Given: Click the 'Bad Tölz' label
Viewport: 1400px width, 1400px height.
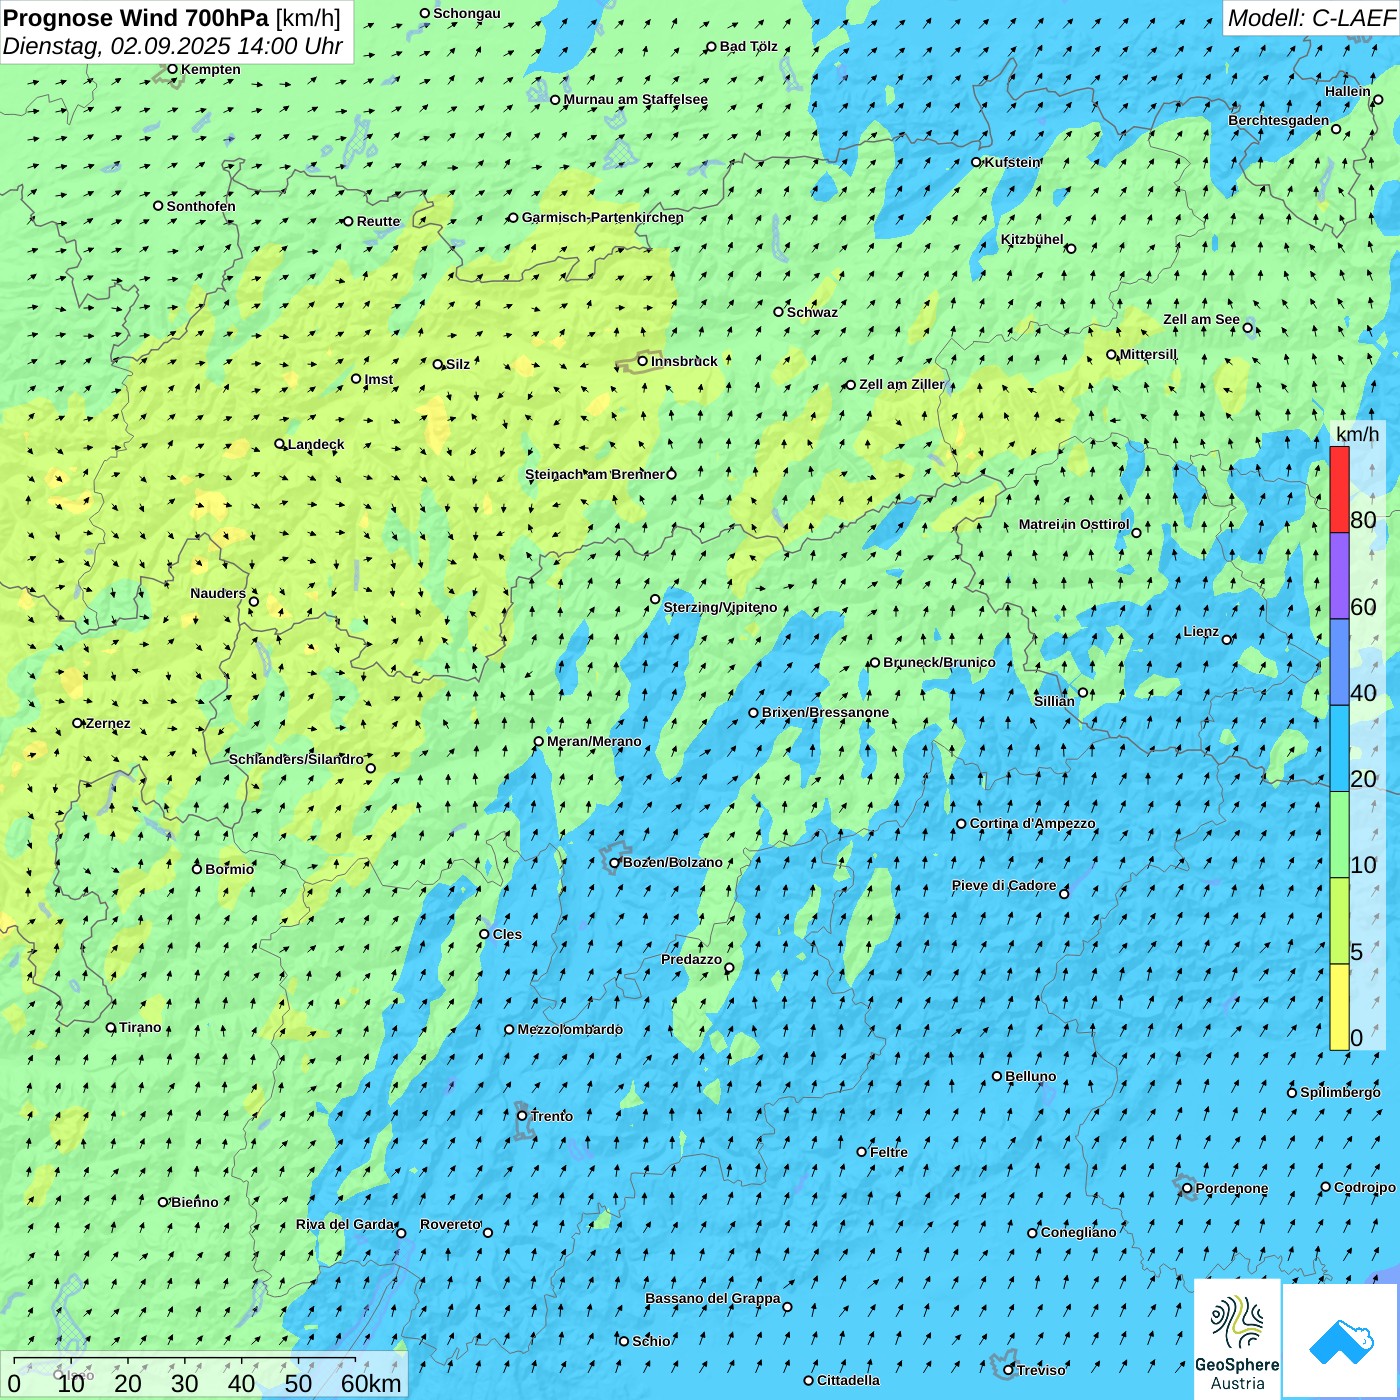Looking at the screenshot, I should [748, 46].
